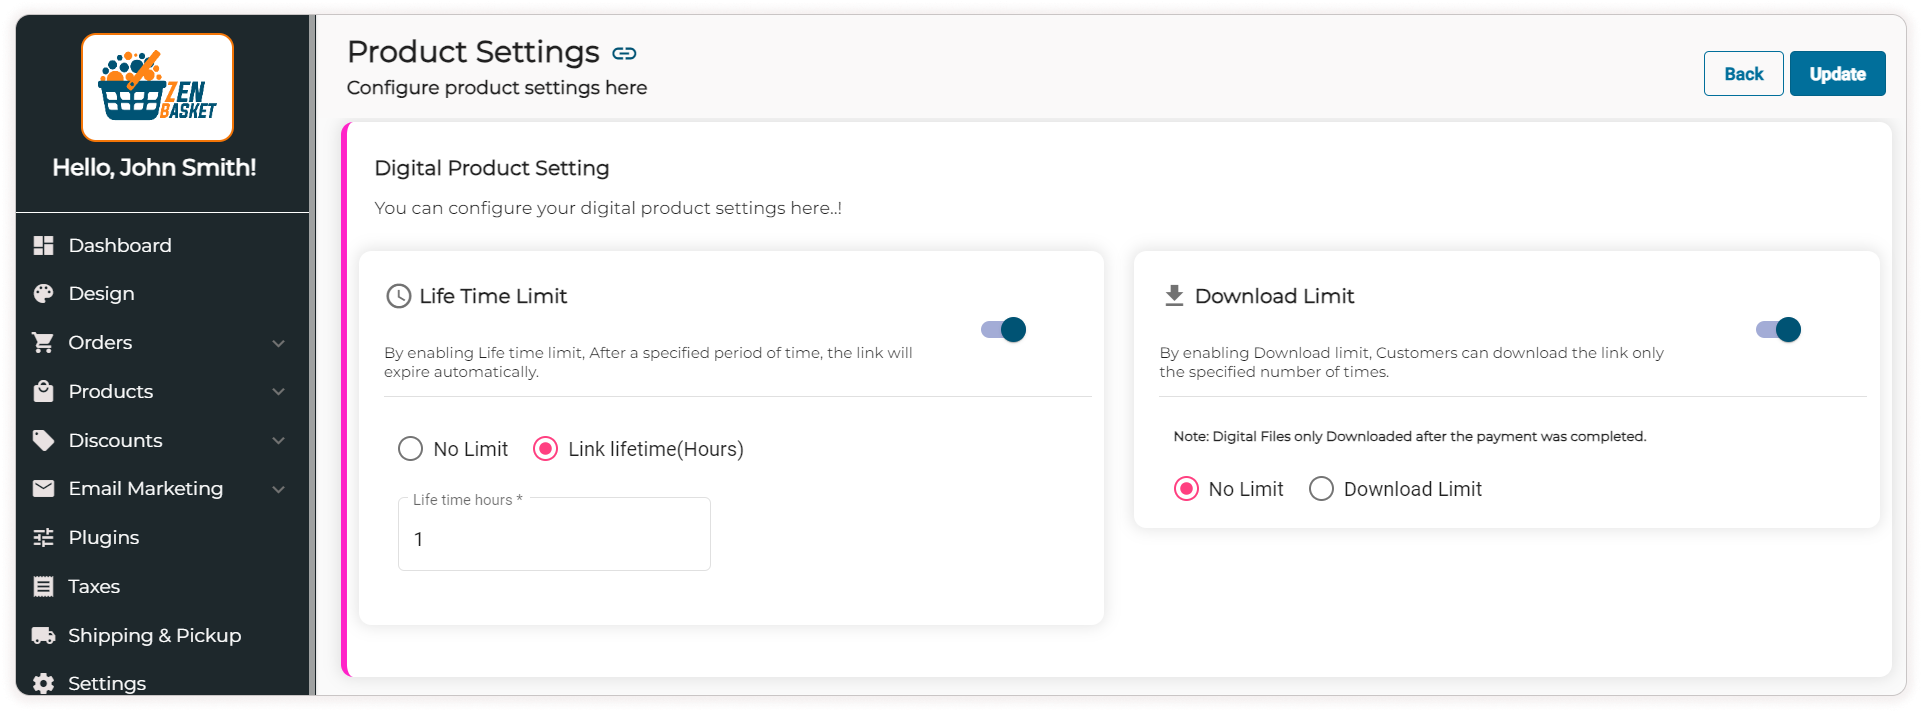
Task: Open the Taxes menu item
Action: point(94,587)
